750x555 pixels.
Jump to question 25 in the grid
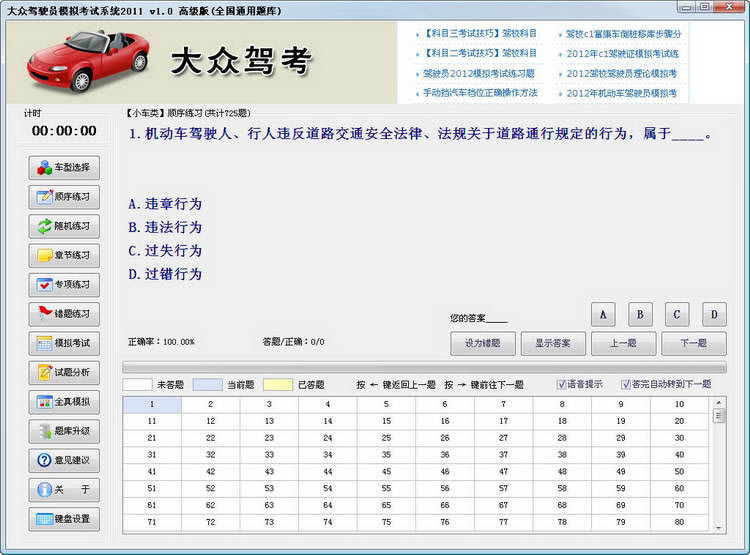click(x=386, y=438)
